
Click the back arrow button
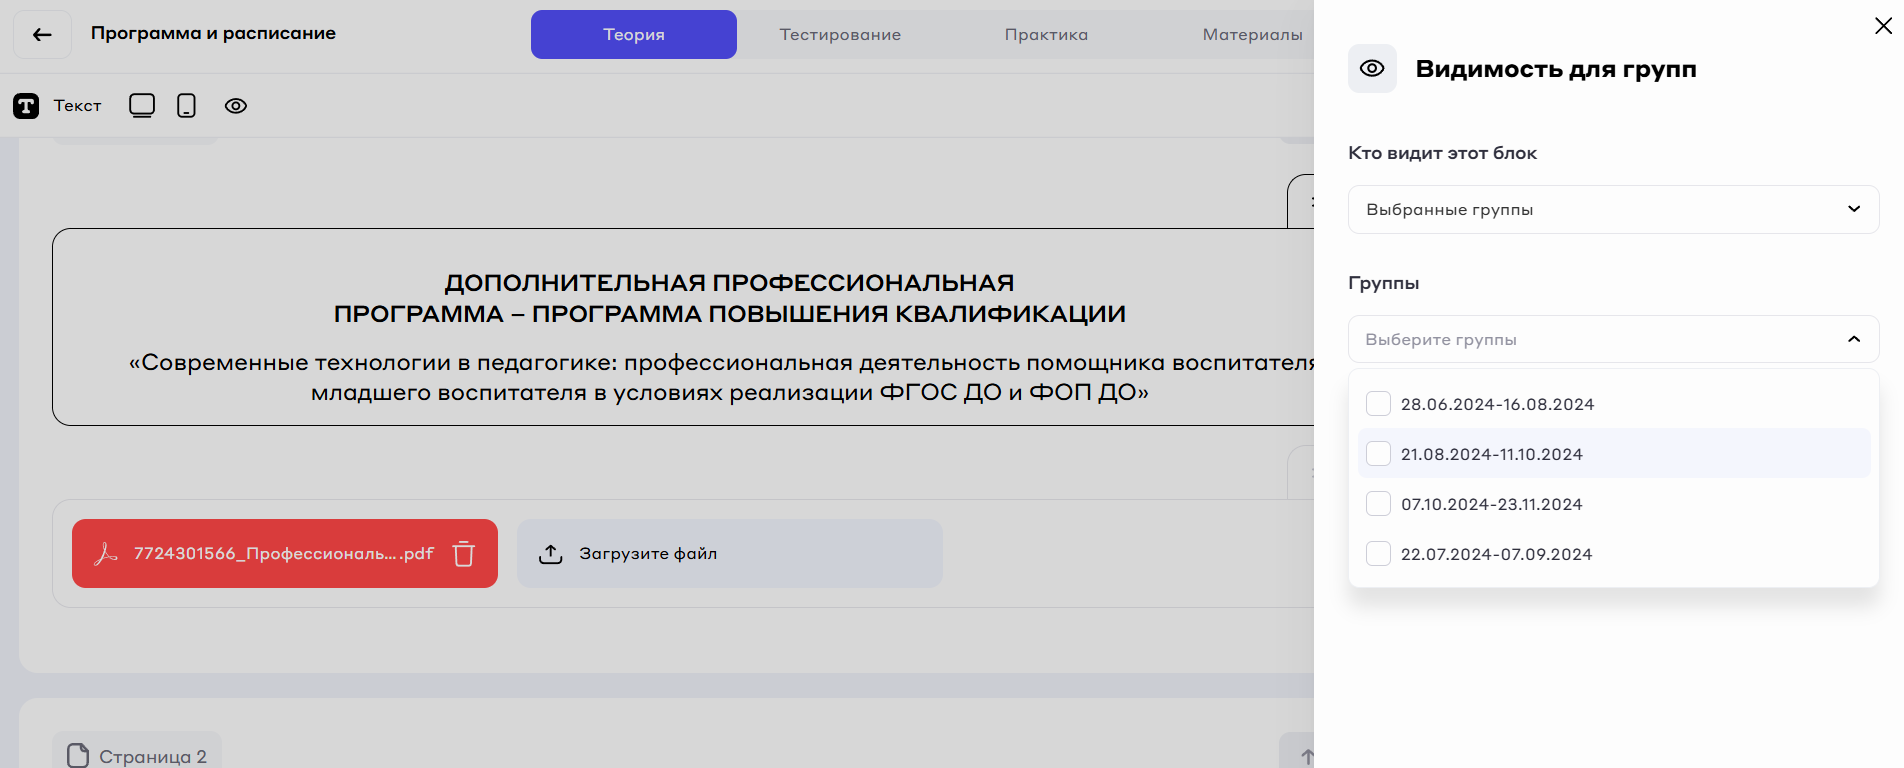(42, 35)
